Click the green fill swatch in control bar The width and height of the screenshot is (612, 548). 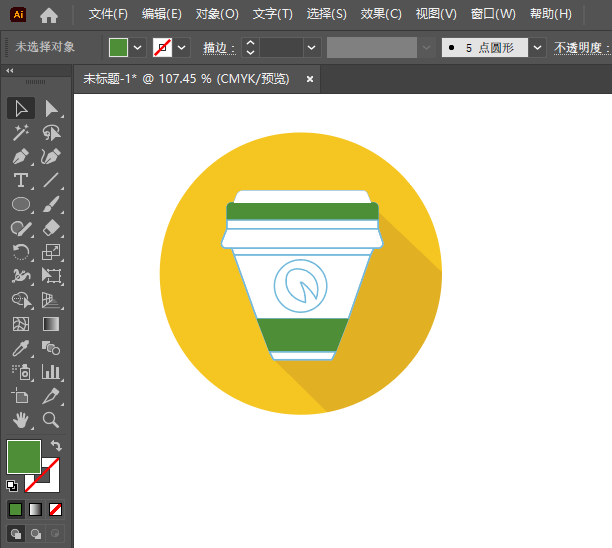pyautogui.click(x=118, y=48)
